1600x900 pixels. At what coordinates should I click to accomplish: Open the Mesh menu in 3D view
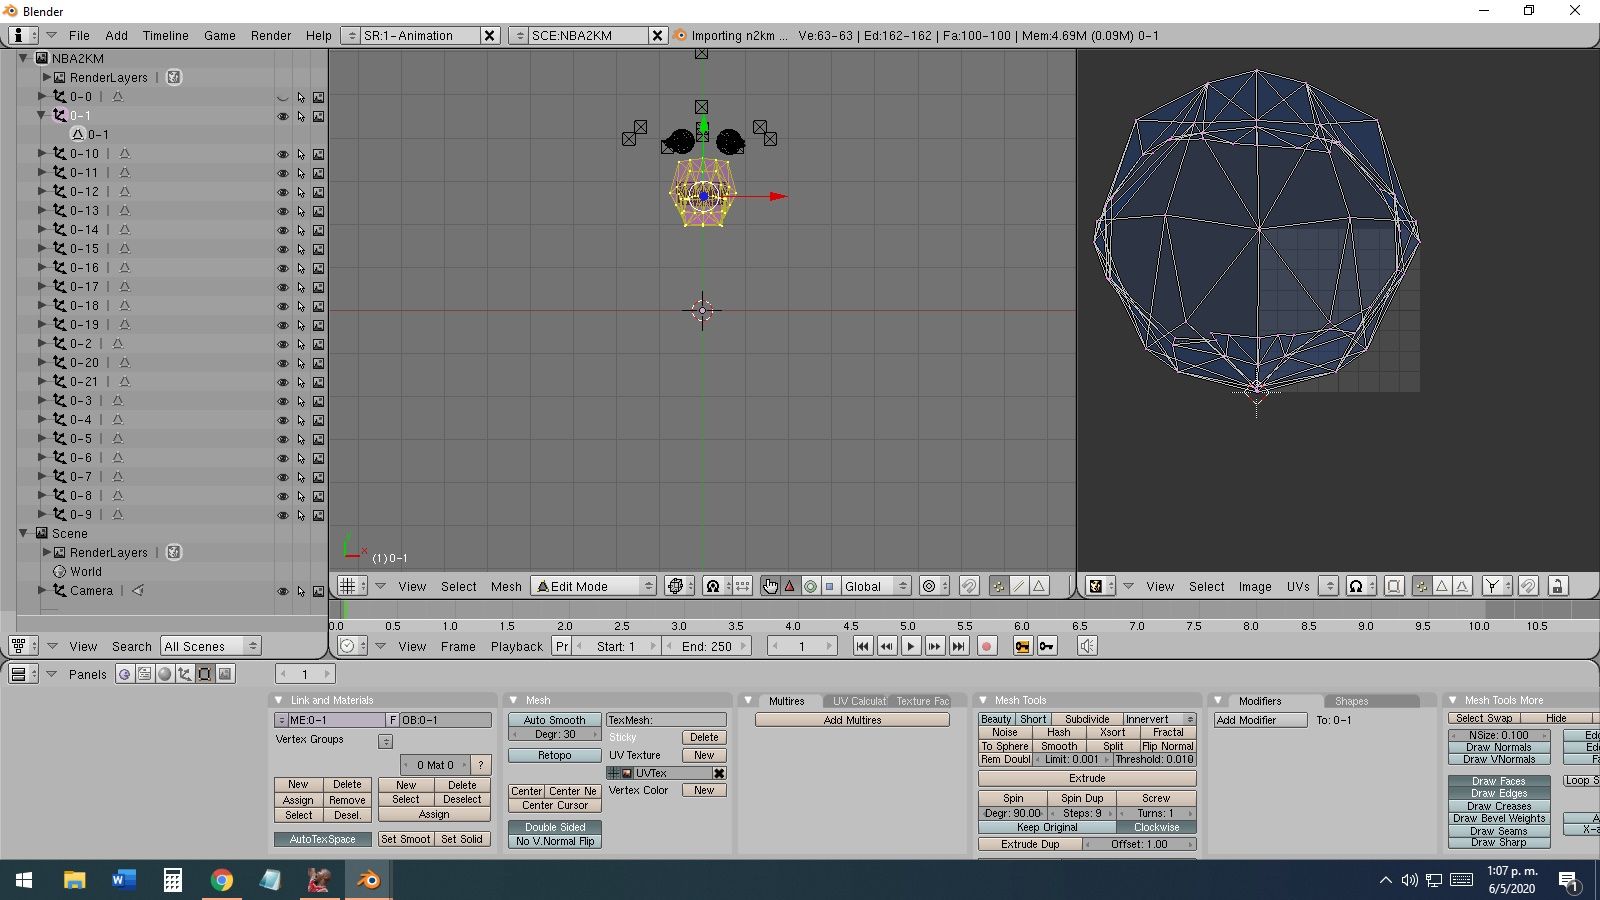coord(506,586)
